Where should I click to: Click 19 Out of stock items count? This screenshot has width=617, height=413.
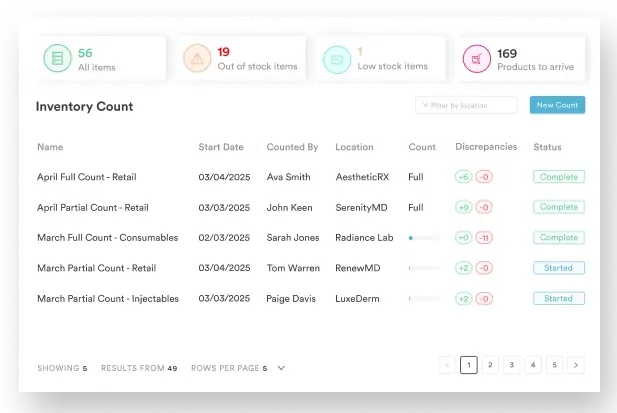[224, 52]
